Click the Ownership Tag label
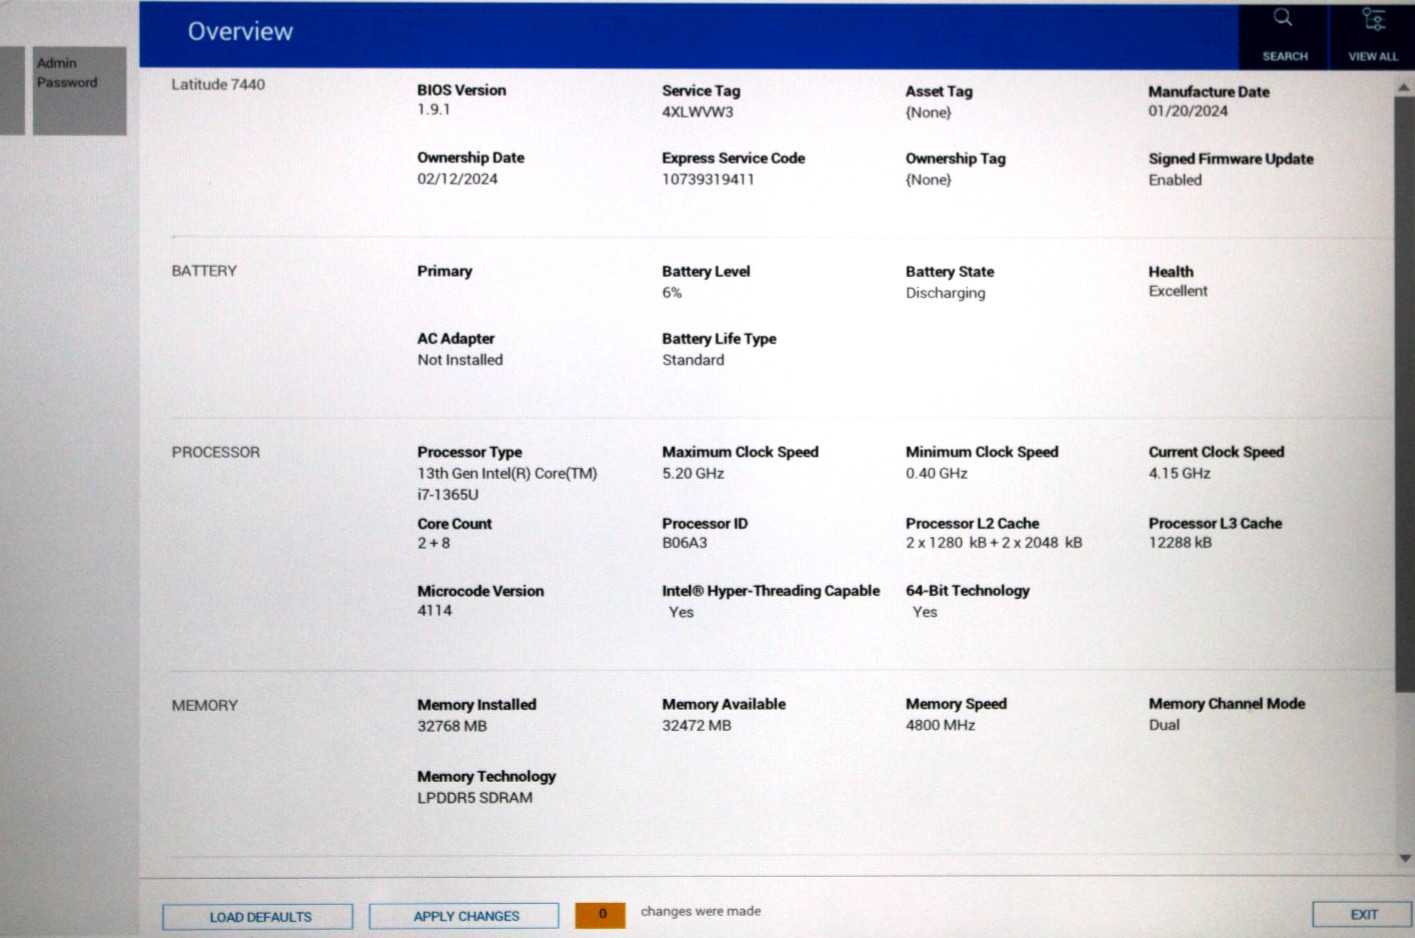Screen dimensions: 1415x938 click(x=955, y=159)
